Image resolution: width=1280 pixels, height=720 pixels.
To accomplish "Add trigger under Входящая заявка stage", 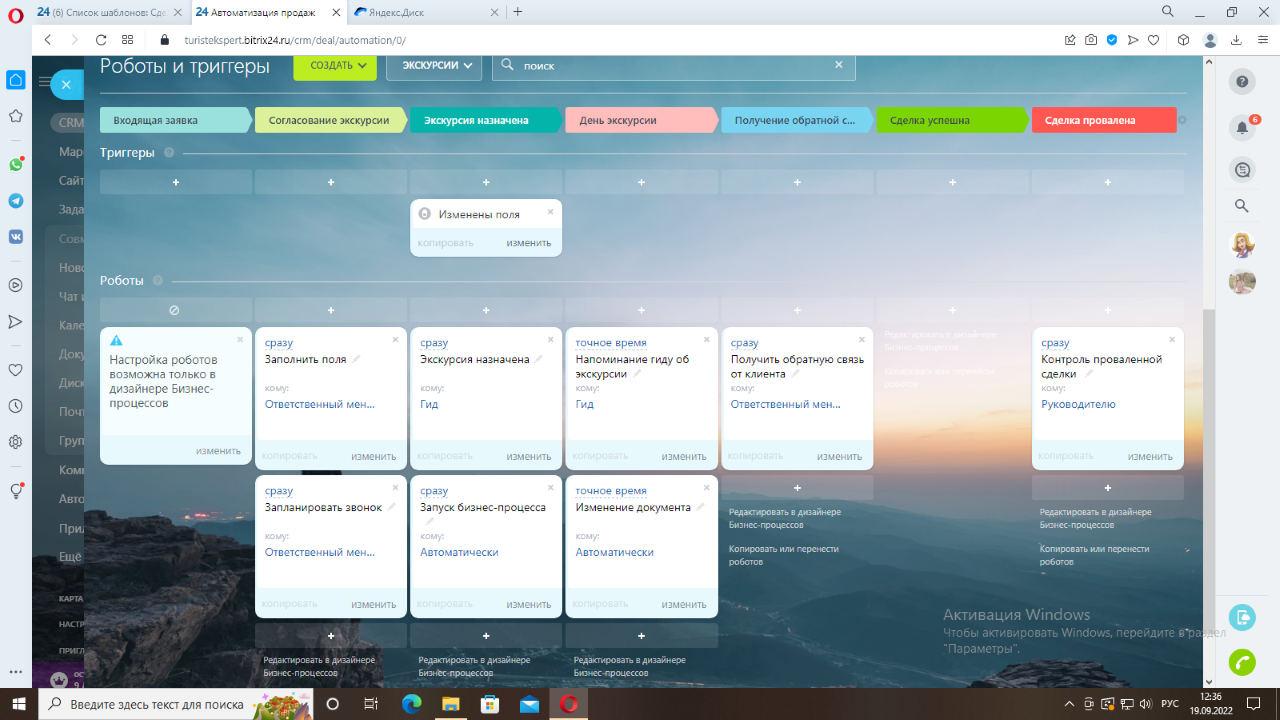I will pos(176,182).
